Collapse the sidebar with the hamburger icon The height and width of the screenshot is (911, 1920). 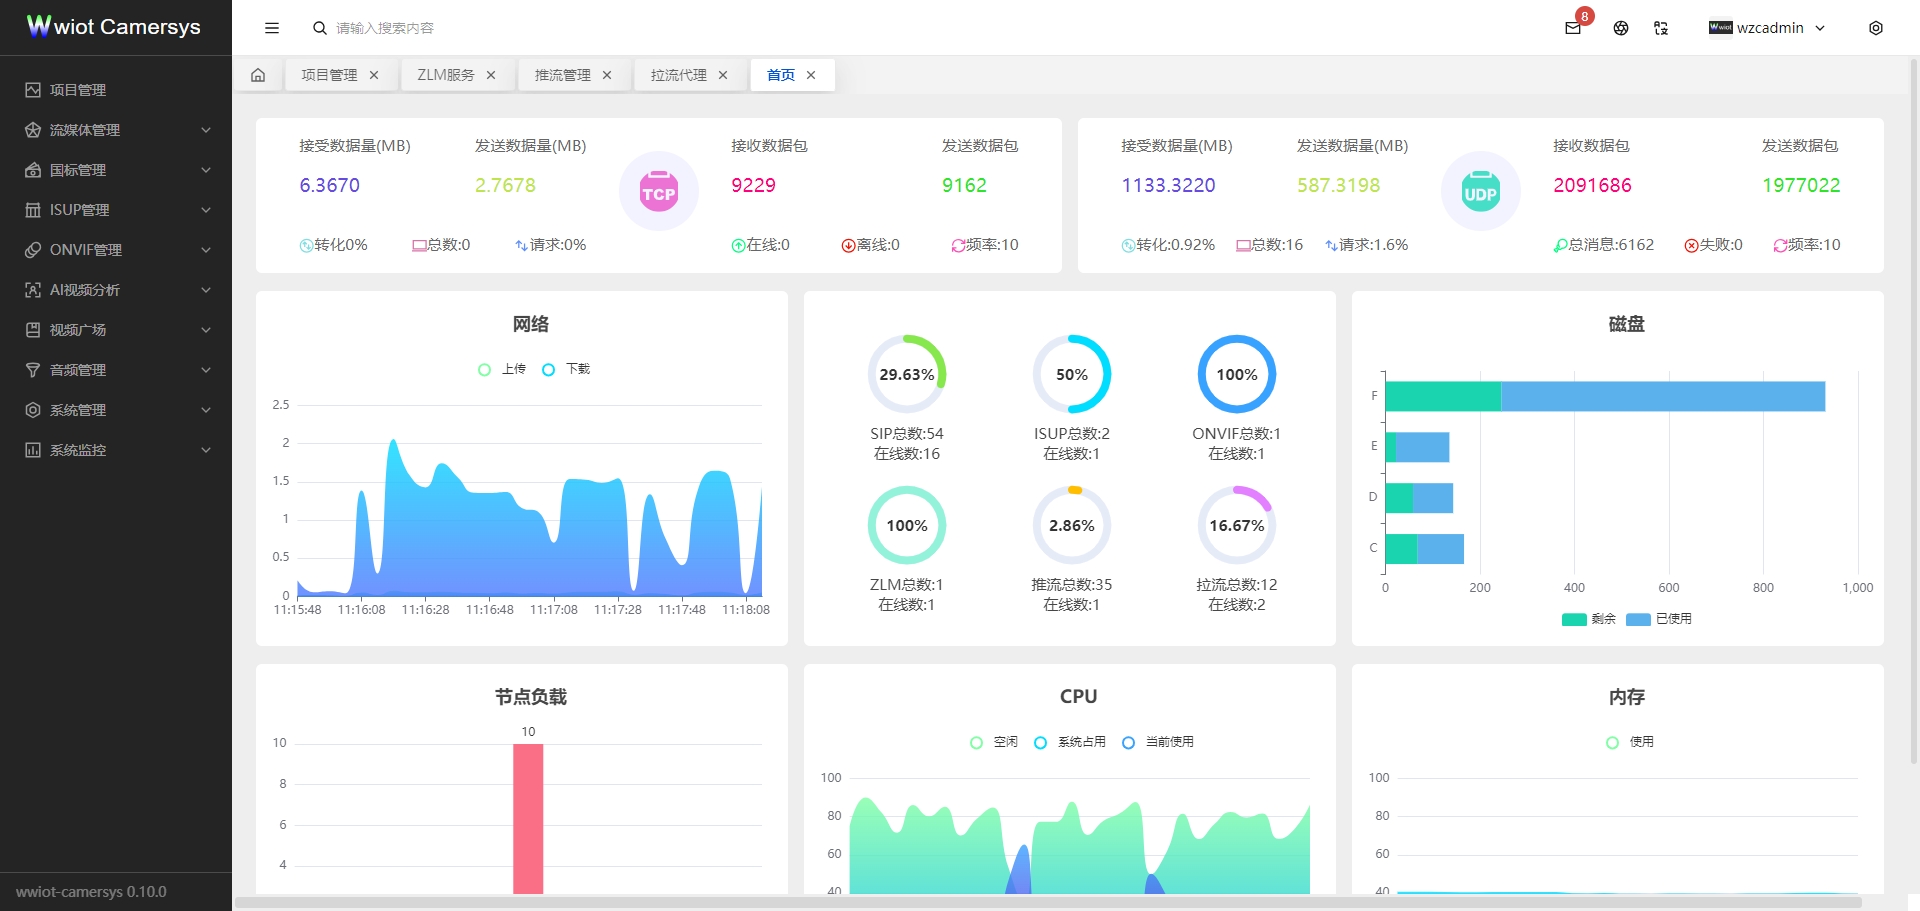pos(272,28)
